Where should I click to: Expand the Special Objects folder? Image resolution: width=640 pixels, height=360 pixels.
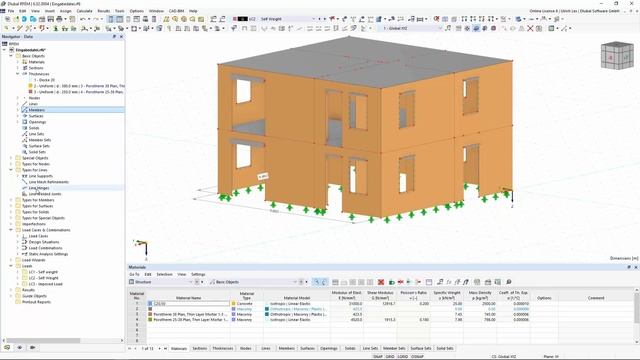click(11, 158)
